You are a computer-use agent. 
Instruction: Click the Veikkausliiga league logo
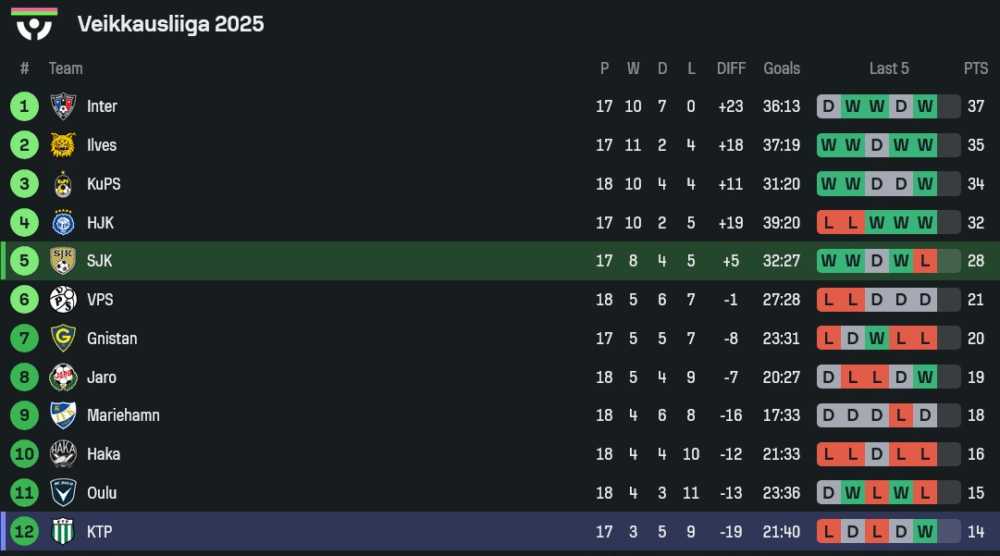click(35, 24)
